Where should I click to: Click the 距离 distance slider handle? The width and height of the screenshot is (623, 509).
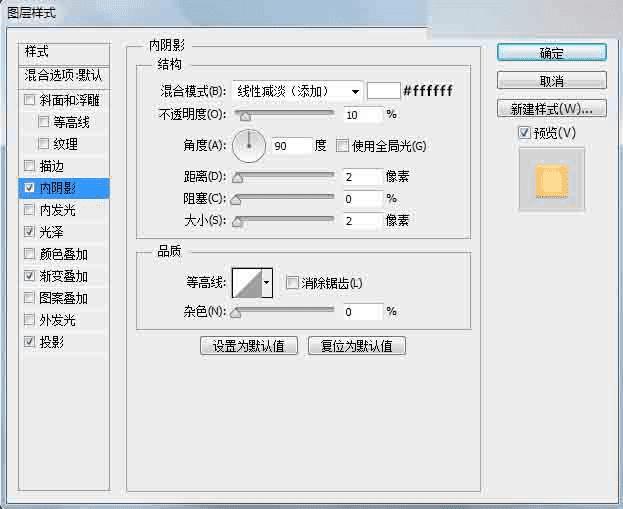click(237, 178)
